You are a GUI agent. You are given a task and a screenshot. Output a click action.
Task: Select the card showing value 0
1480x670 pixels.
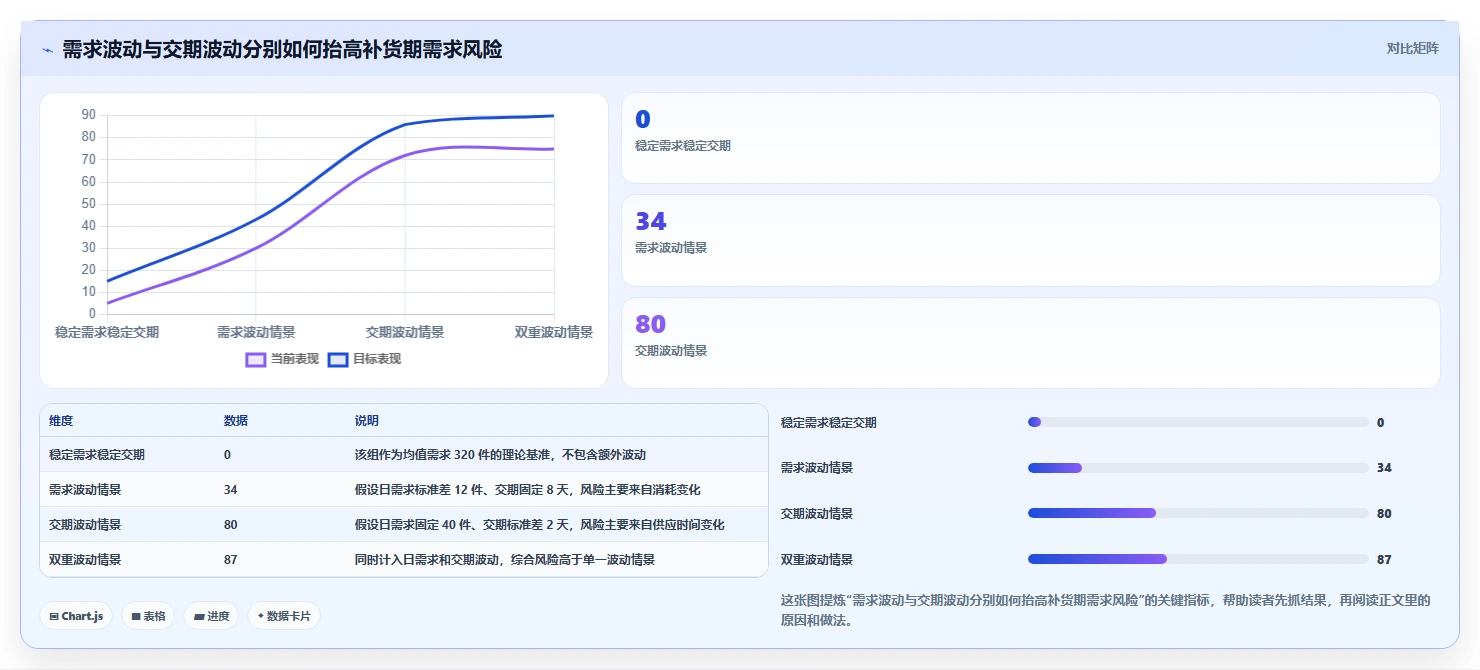click(x=1030, y=138)
